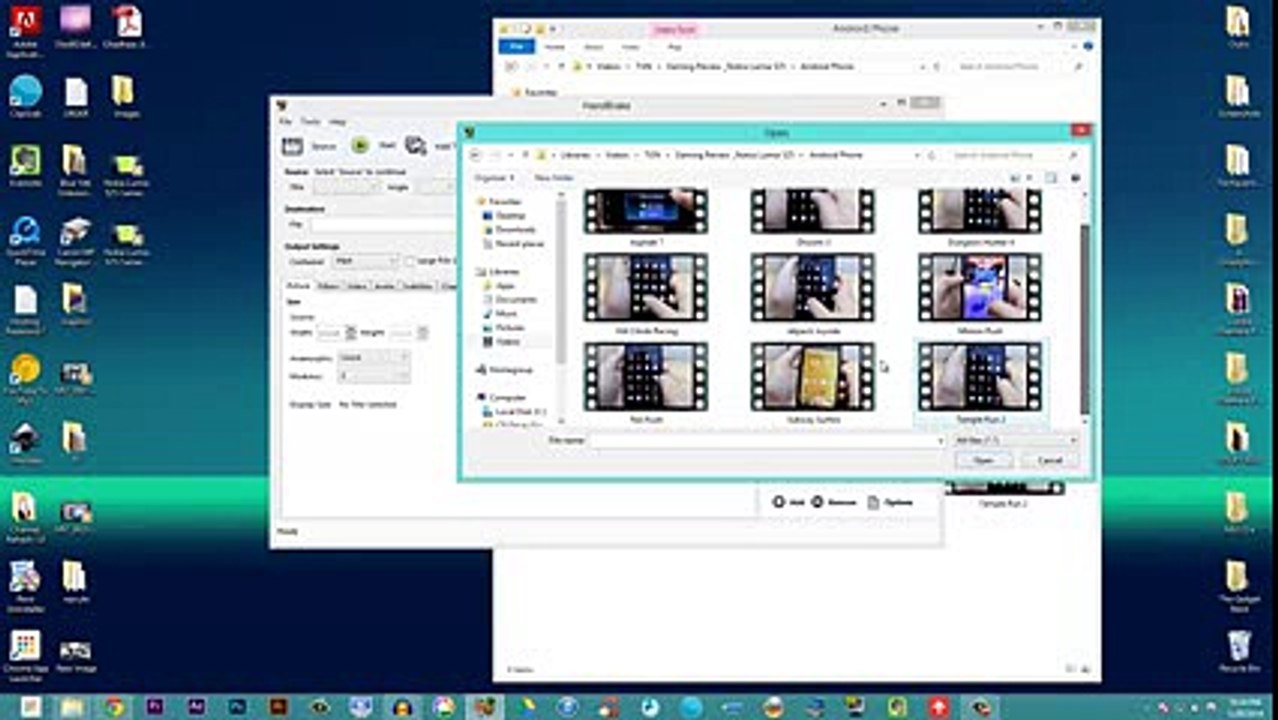This screenshot has height=720, width=1278.
Task: Switch to the Subtitles tab in HandBrake
Action: pos(417,286)
